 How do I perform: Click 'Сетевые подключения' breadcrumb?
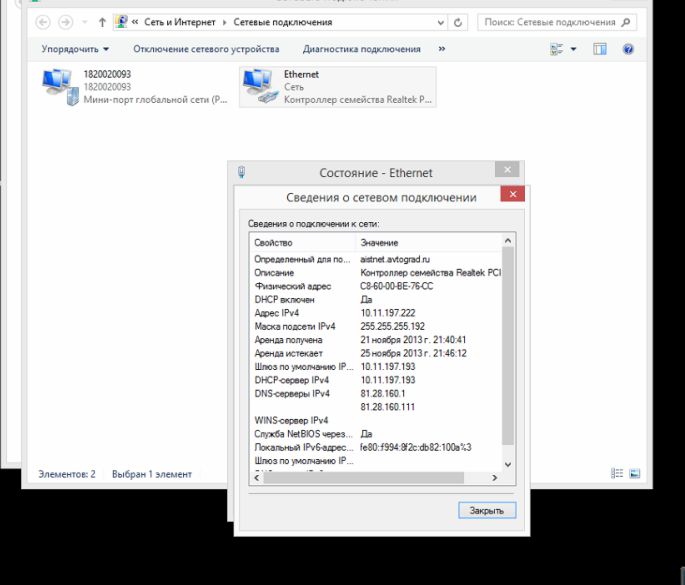tap(283, 22)
